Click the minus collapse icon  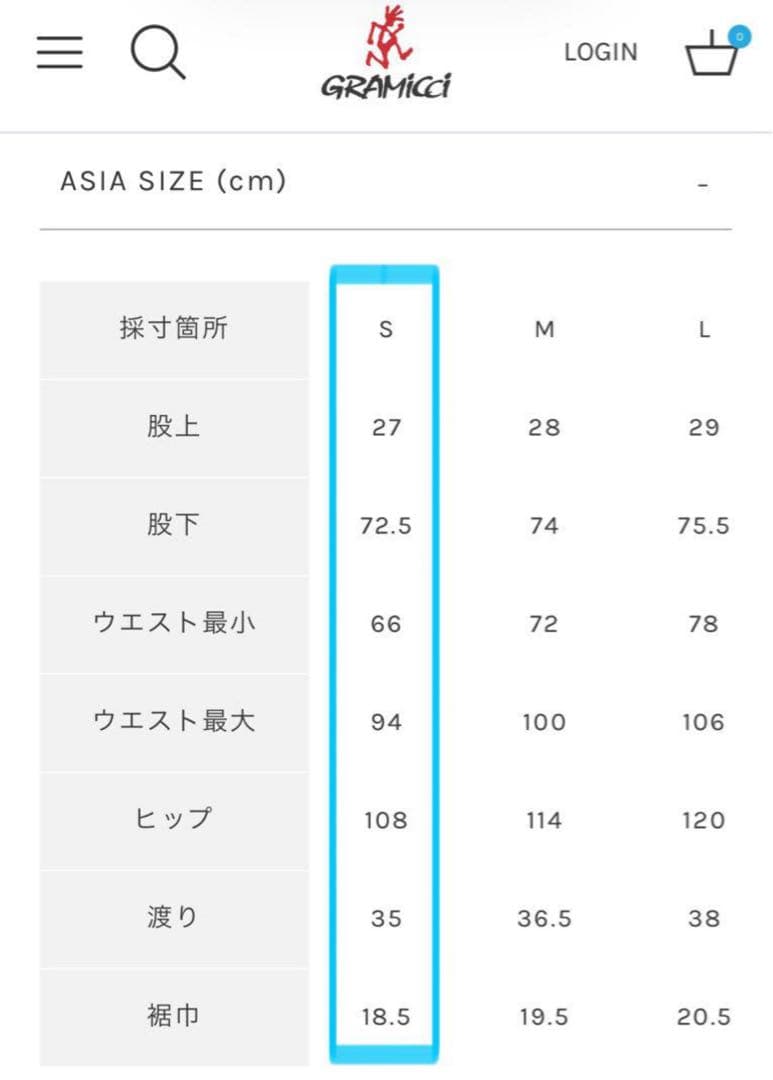pos(703,185)
